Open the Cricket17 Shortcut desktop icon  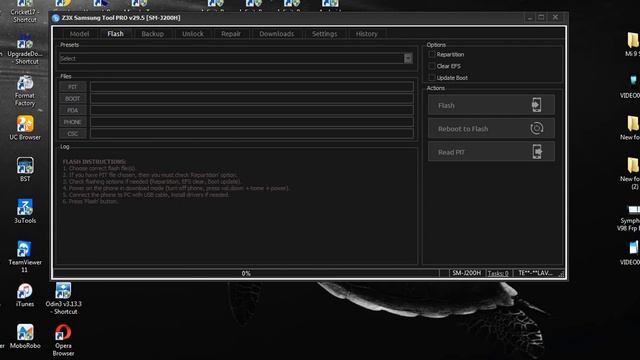tap(25, 11)
